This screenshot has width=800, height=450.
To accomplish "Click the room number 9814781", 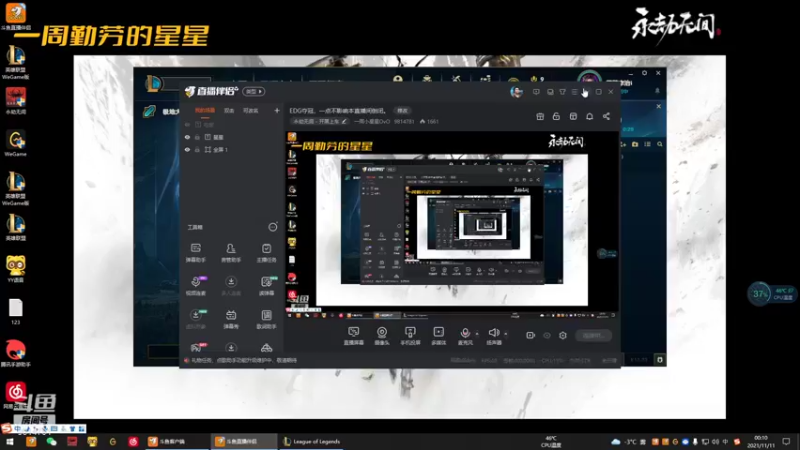I will (x=404, y=121).
